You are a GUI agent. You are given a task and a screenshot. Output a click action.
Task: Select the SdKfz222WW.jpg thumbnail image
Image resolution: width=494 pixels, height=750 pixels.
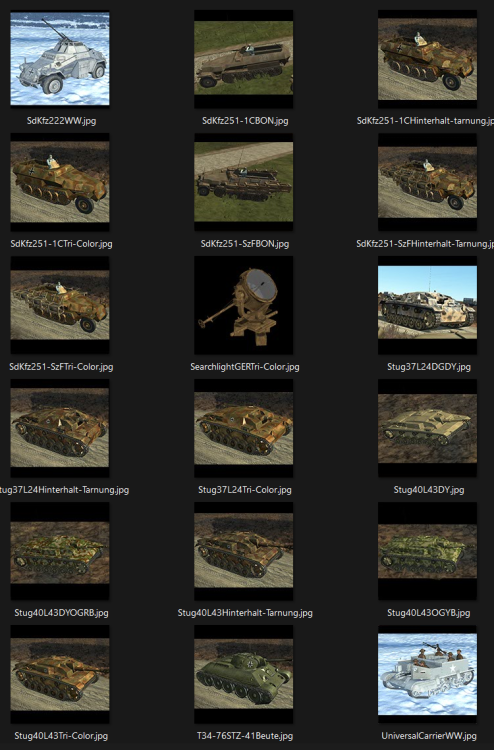tap(60, 59)
